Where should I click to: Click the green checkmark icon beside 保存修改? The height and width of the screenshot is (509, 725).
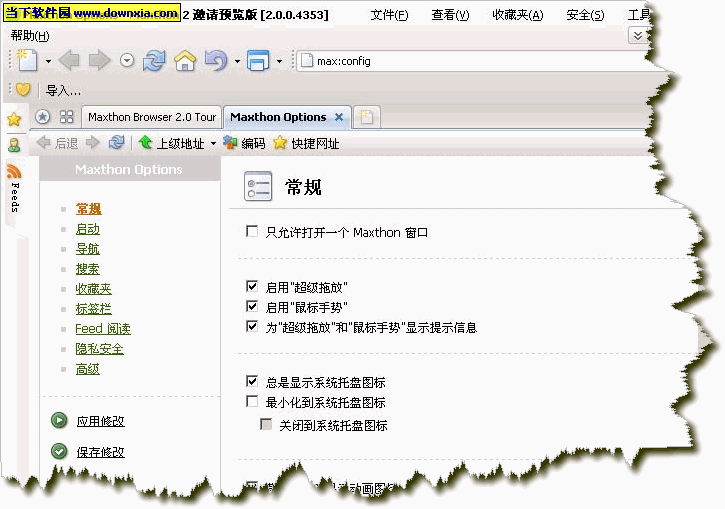[x=59, y=451]
